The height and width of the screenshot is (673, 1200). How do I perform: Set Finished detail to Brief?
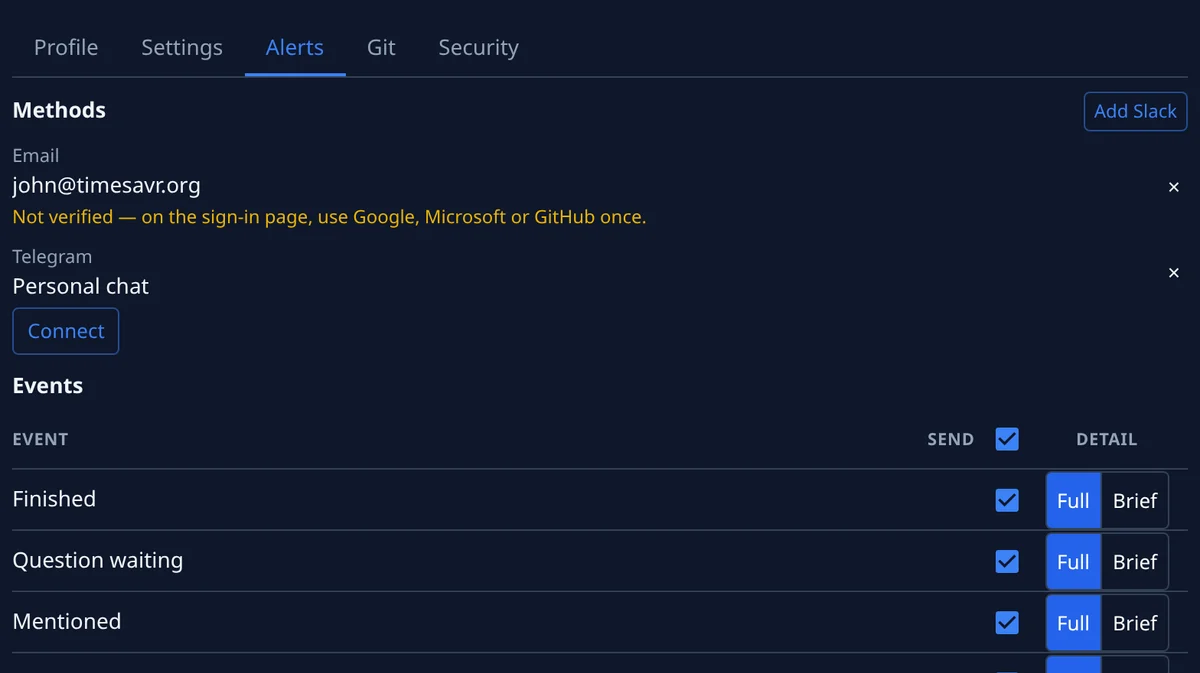point(1135,500)
